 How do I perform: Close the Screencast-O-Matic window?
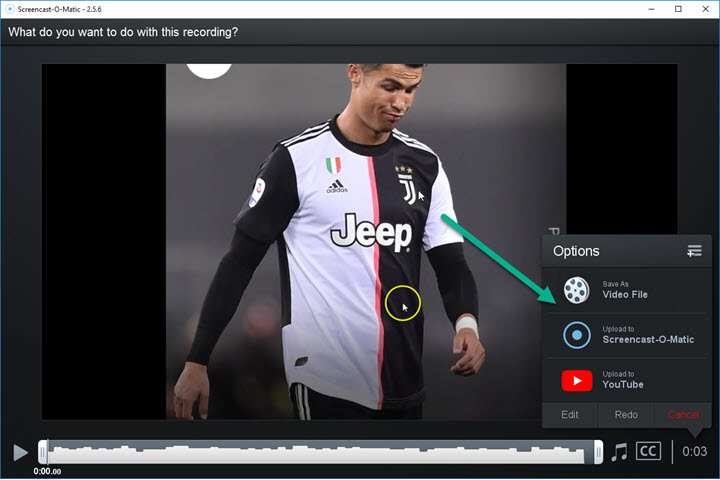706,9
